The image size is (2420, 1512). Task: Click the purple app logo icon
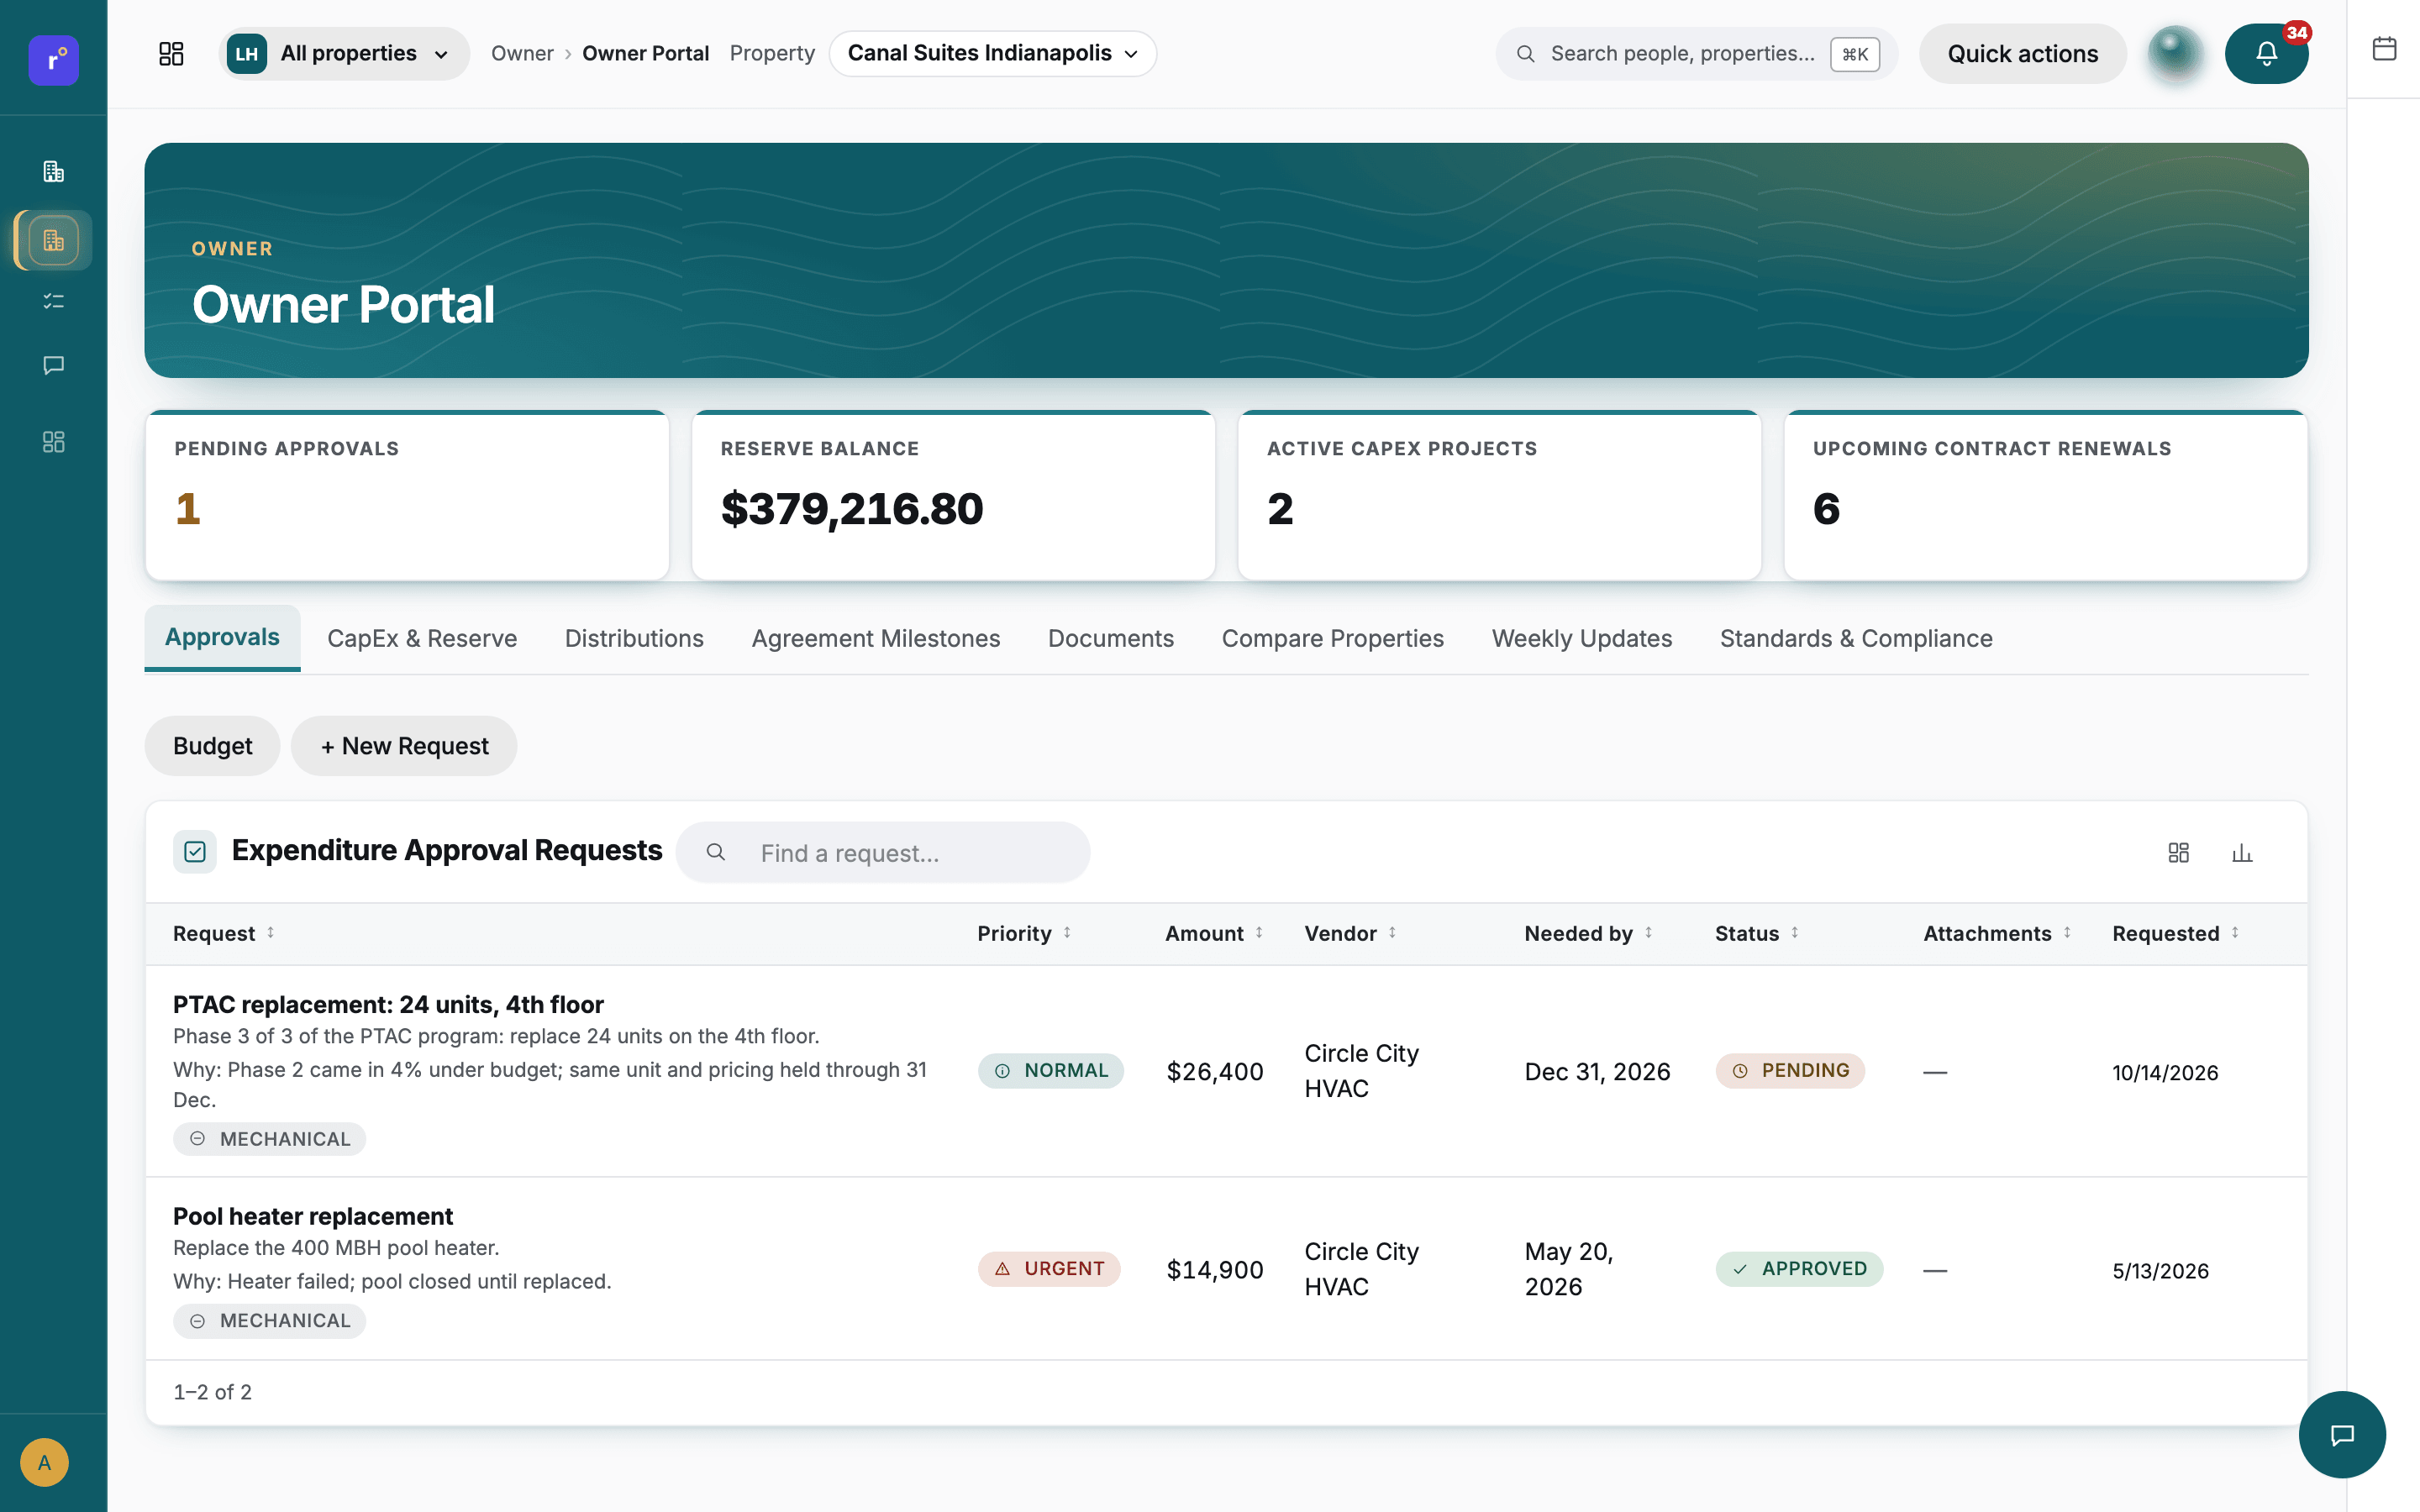tap(54, 60)
